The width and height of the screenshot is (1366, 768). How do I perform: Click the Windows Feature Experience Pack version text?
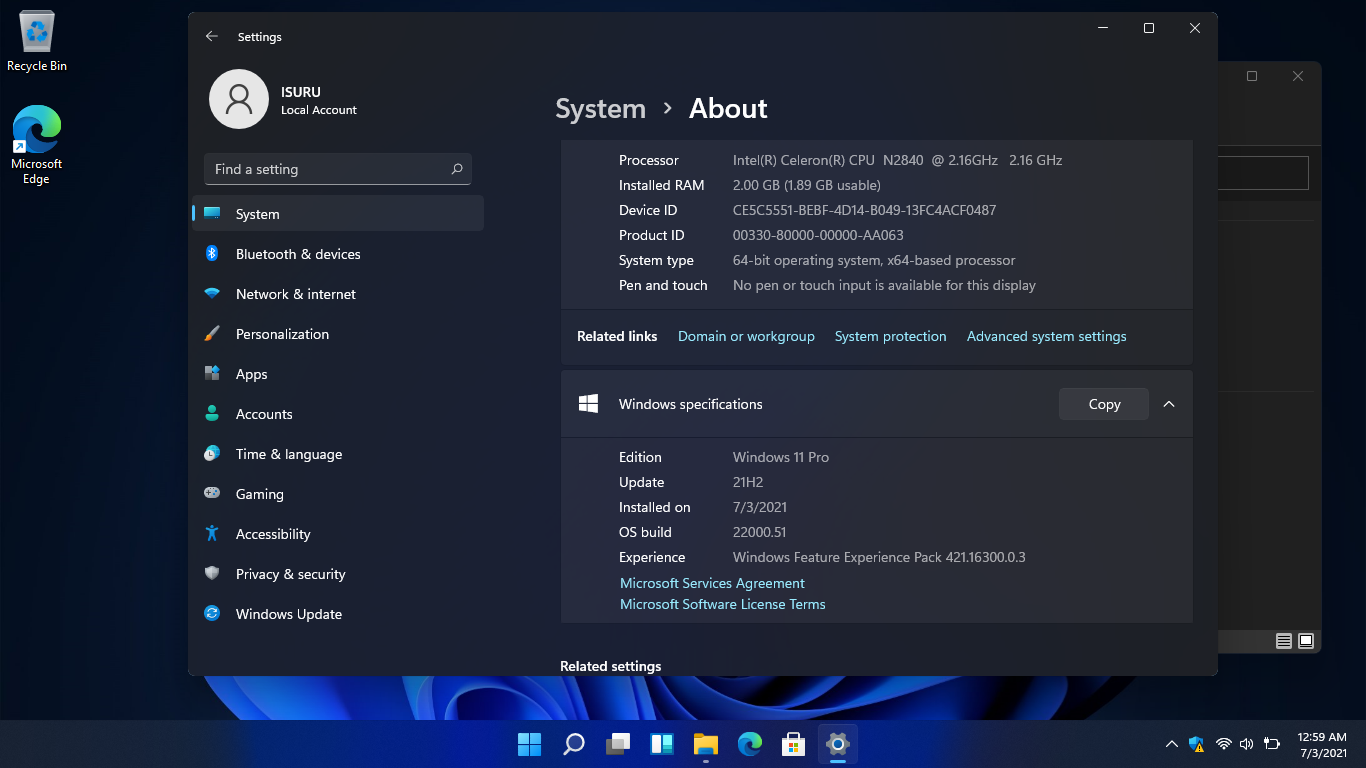point(879,557)
